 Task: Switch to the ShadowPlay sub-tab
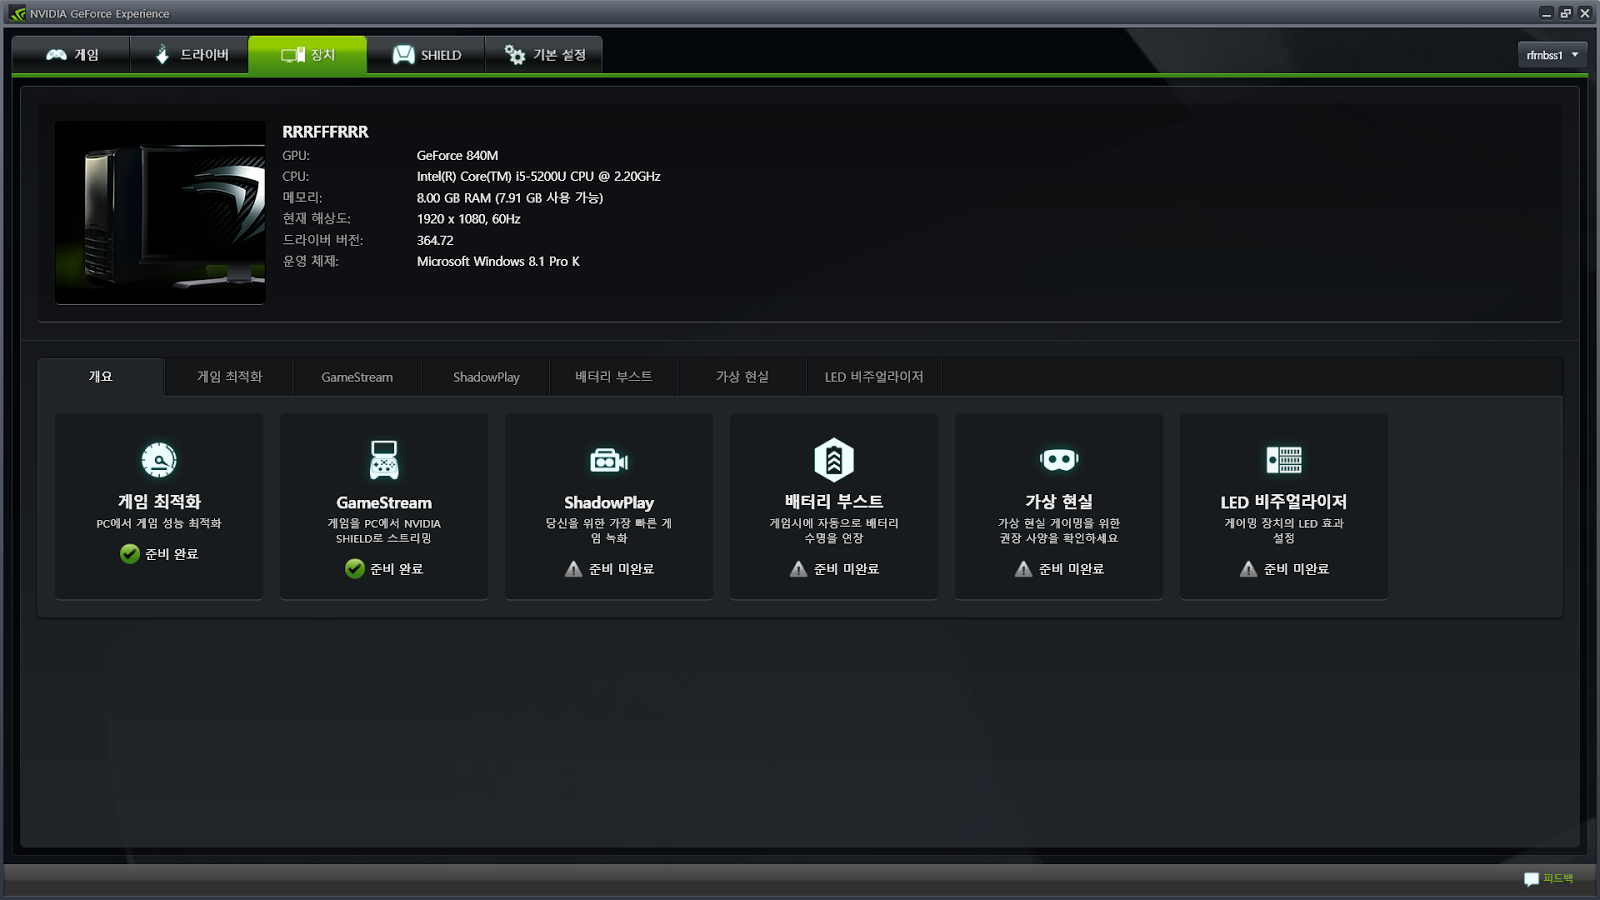[x=486, y=377]
